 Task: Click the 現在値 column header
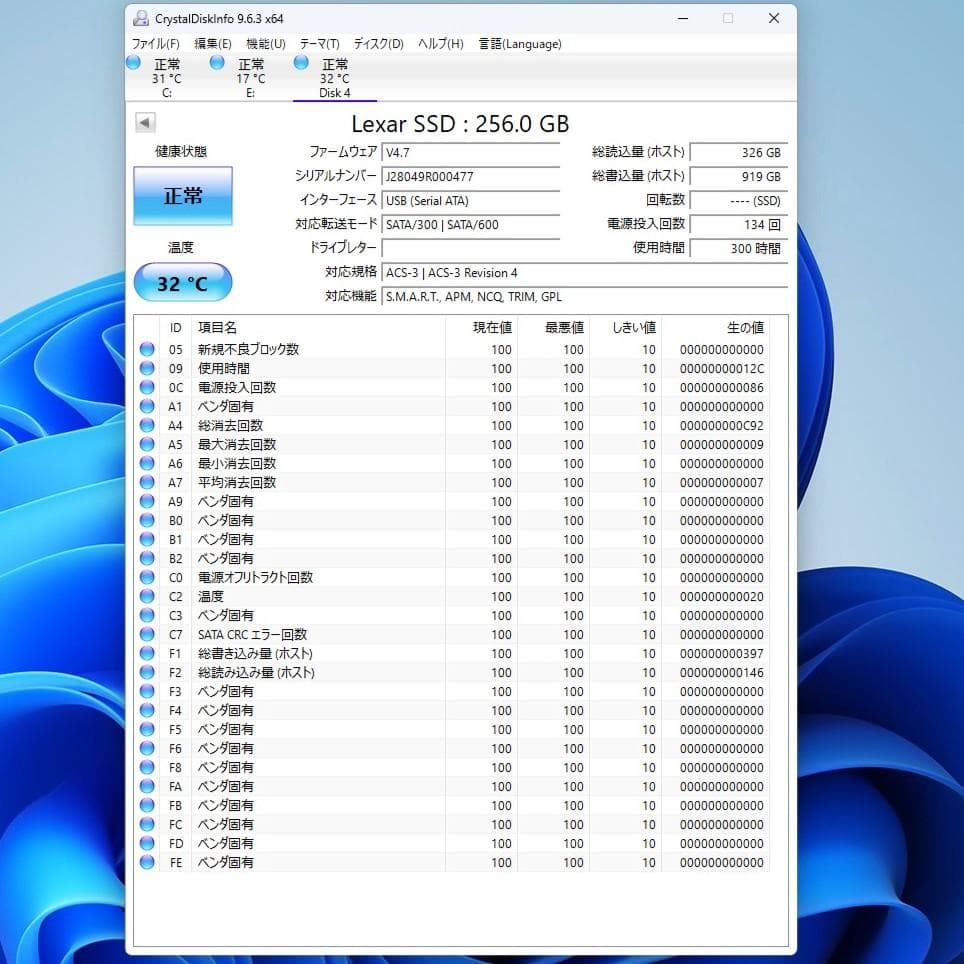481,328
